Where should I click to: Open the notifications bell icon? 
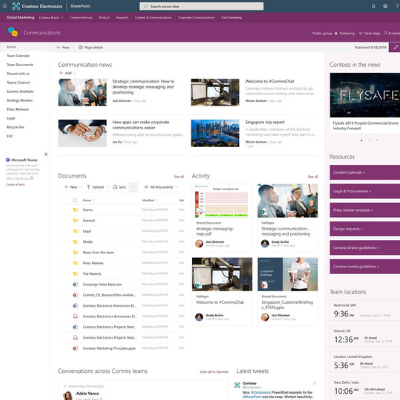tap(373, 6)
